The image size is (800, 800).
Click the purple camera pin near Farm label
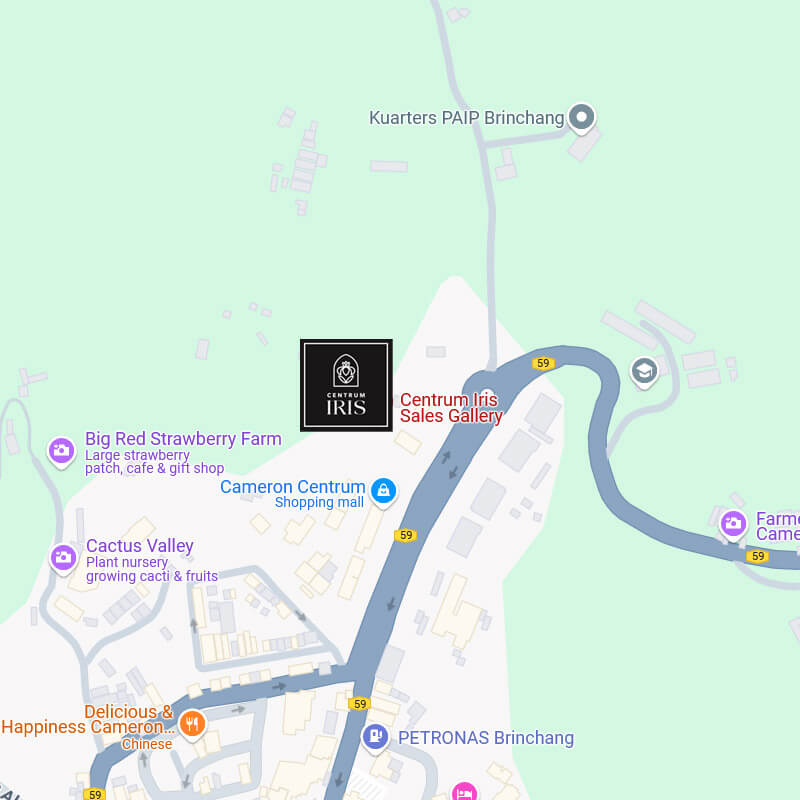pyautogui.click(x=734, y=524)
